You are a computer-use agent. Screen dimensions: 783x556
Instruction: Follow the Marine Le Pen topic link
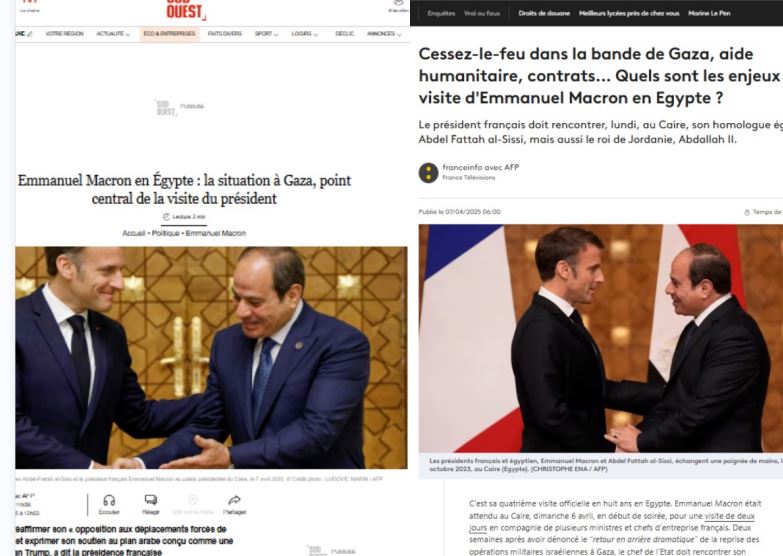(709, 13)
